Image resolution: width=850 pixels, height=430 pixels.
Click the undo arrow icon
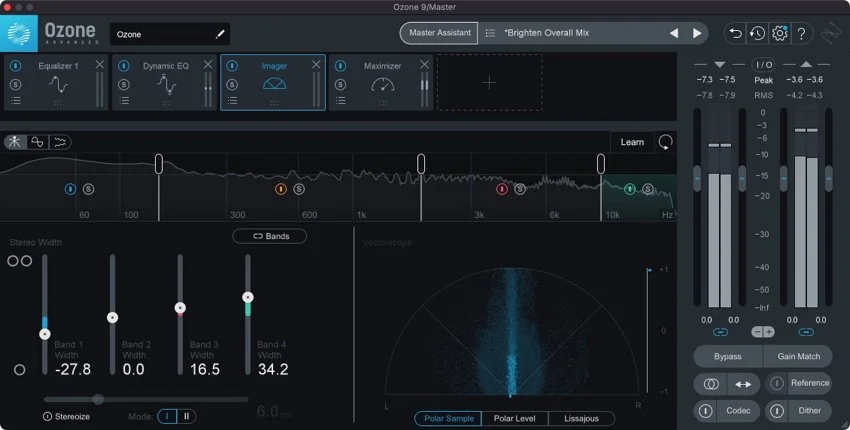click(736, 33)
